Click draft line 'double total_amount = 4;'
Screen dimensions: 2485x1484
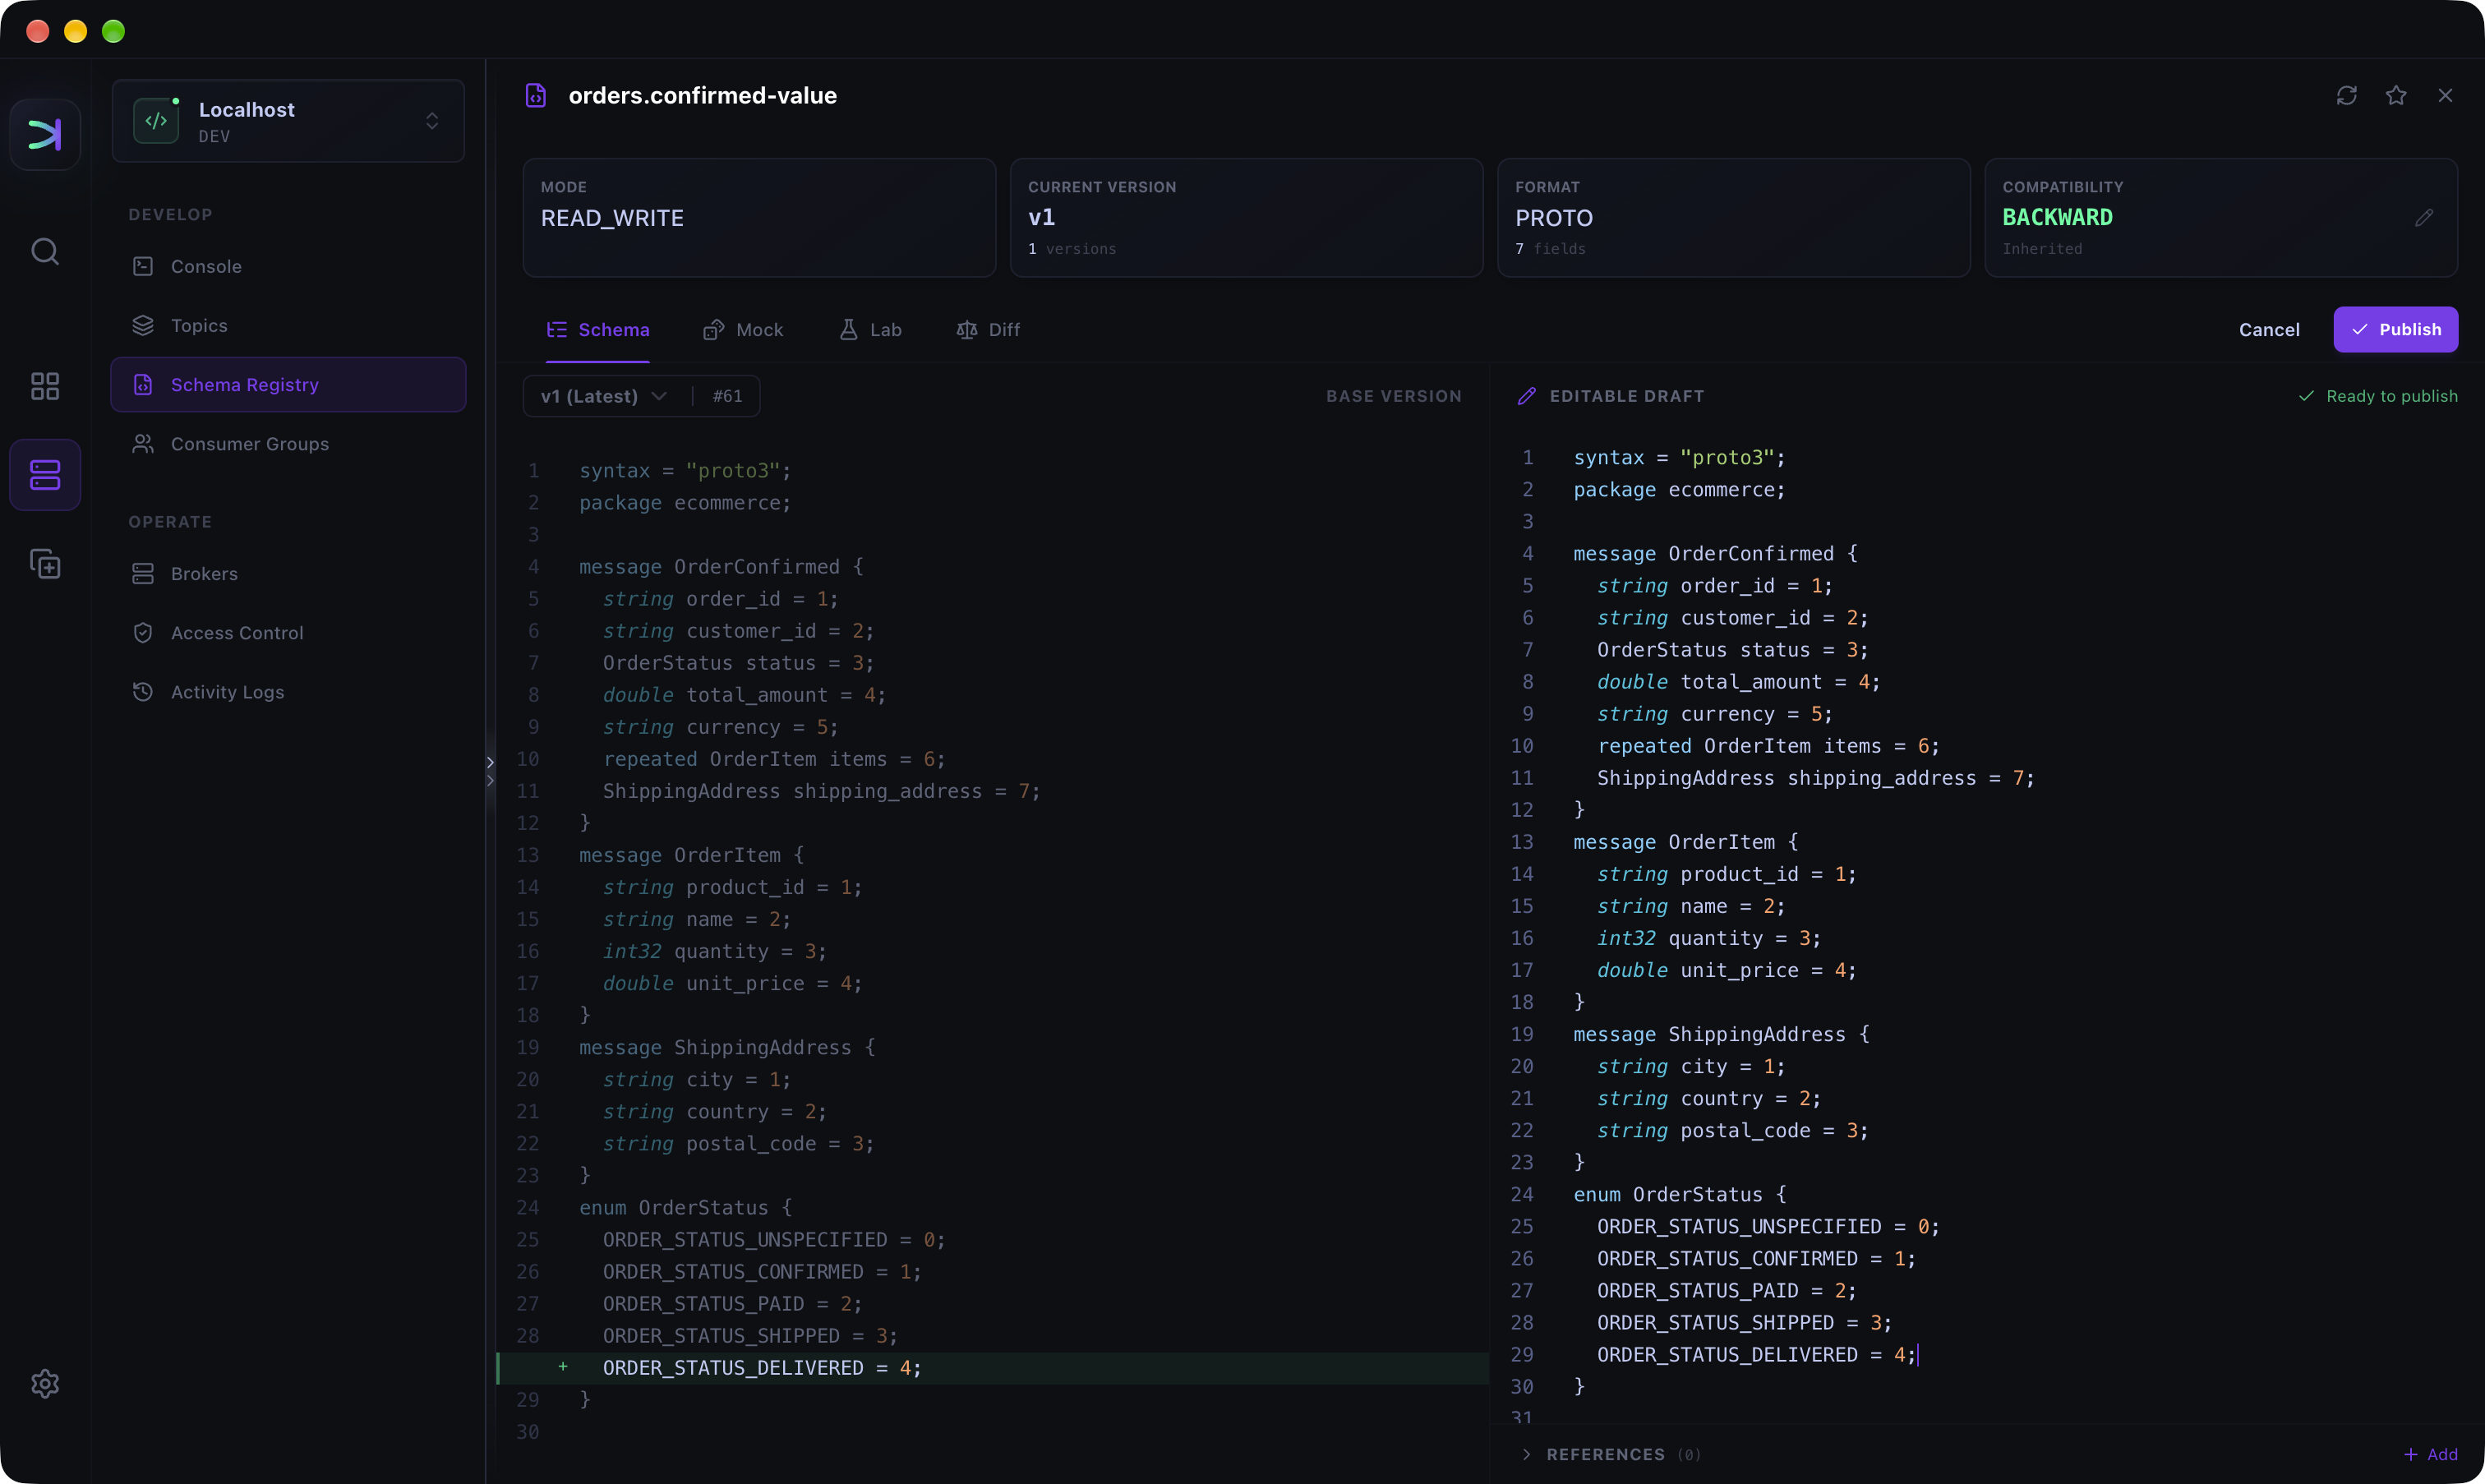[x=1738, y=681]
